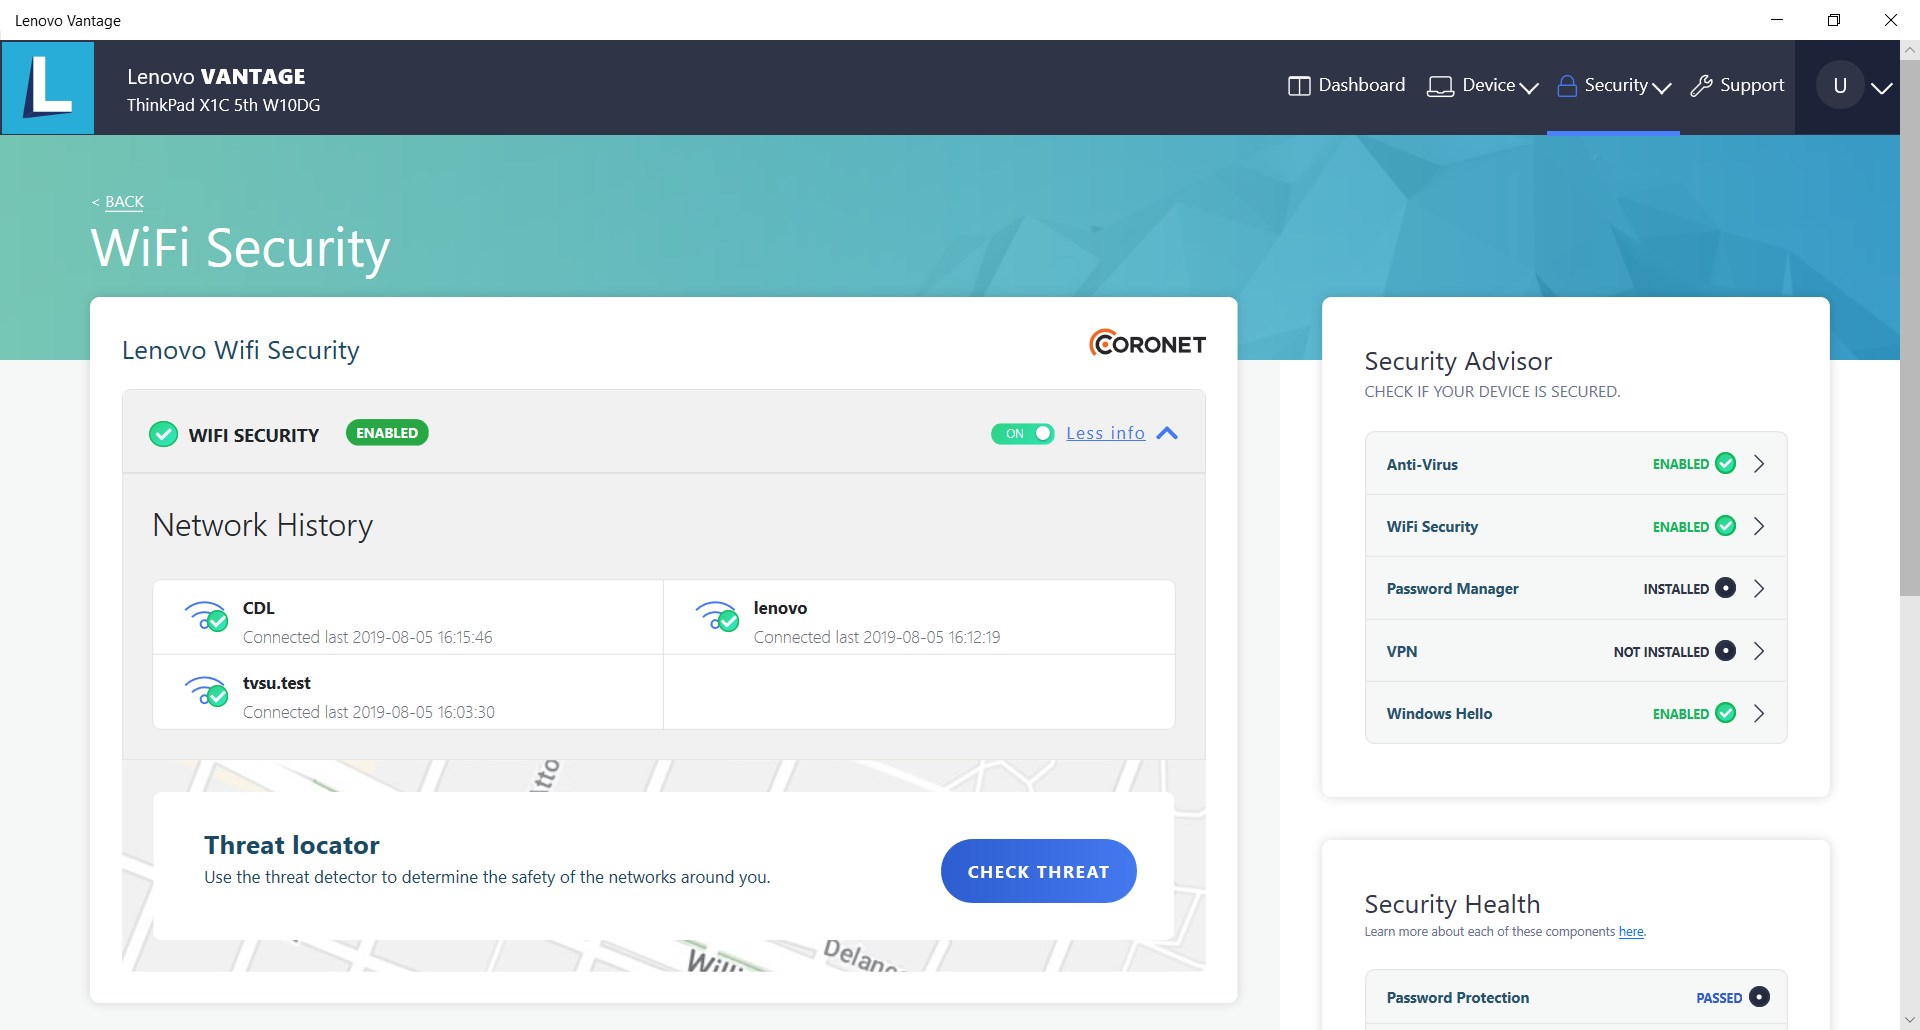Click the Threat locator heading

point(292,845)
